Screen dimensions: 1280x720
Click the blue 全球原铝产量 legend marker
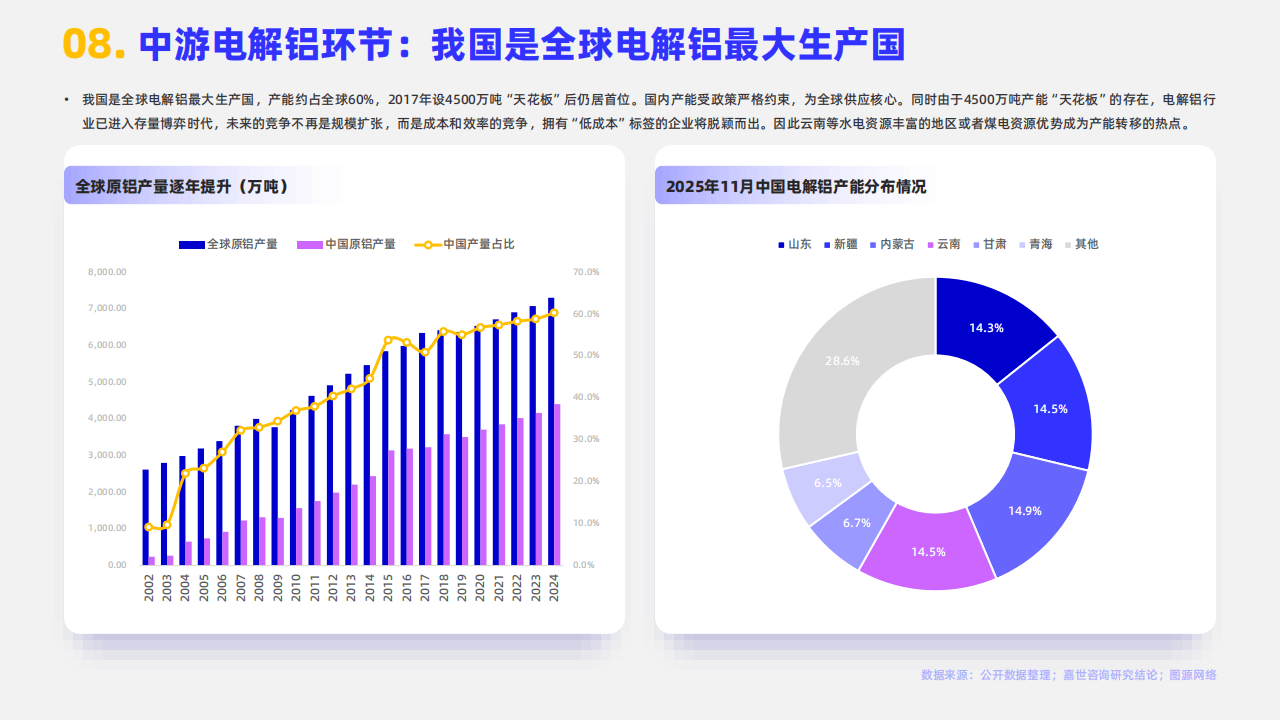(190, 243)
